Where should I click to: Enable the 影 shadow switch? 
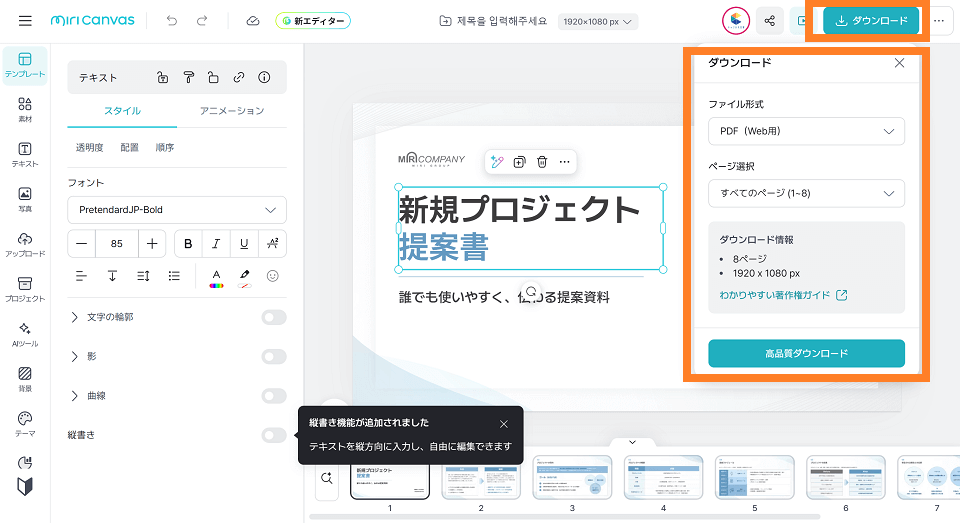point(273,356)
